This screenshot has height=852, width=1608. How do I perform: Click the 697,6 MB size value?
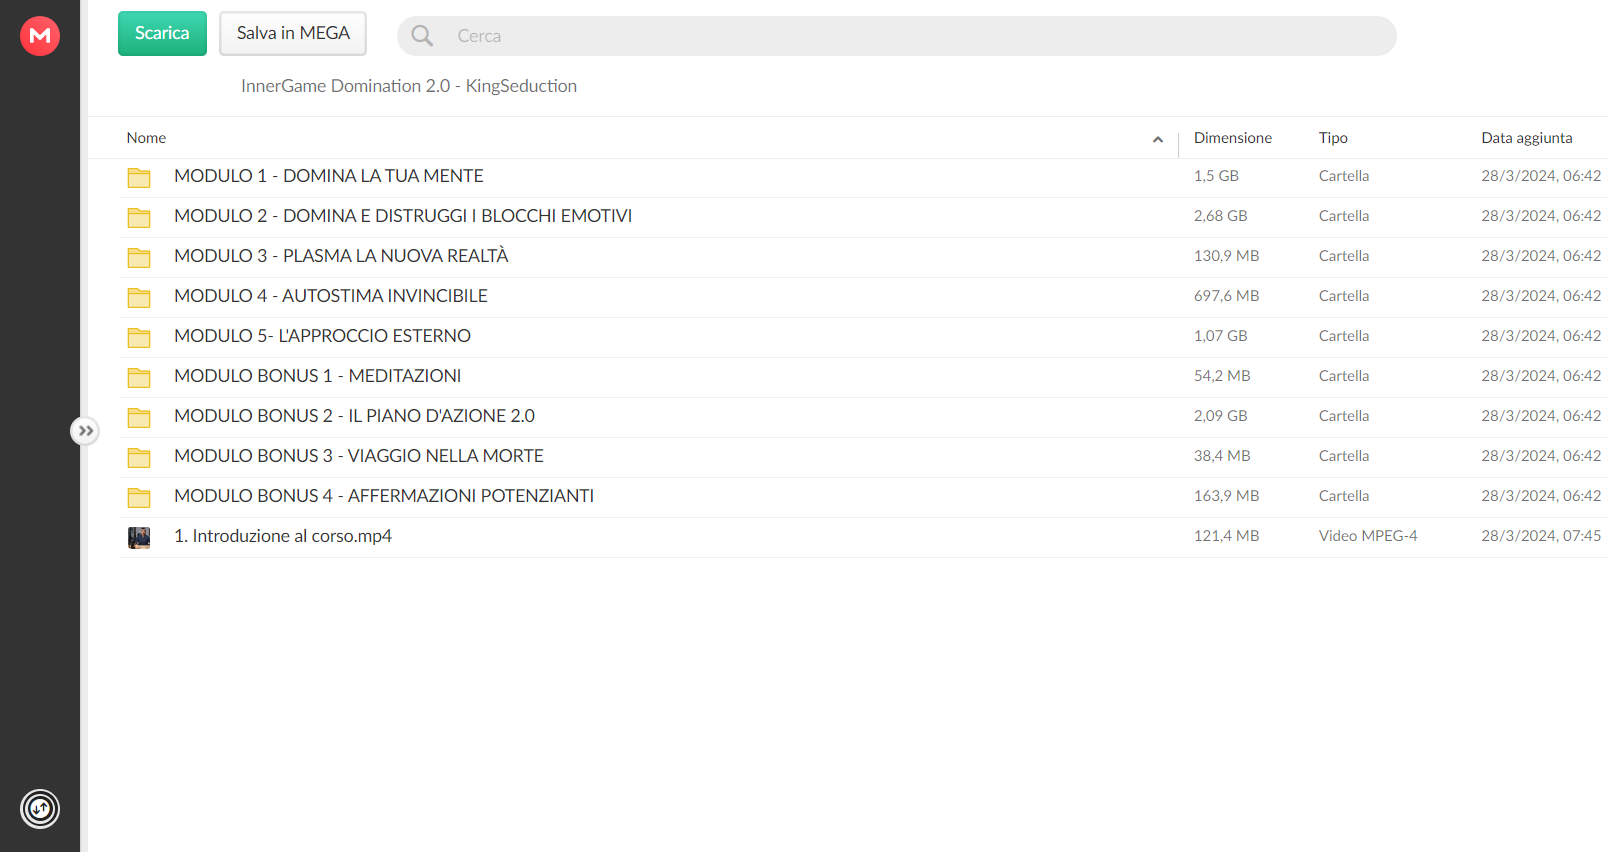[1227, 296]
